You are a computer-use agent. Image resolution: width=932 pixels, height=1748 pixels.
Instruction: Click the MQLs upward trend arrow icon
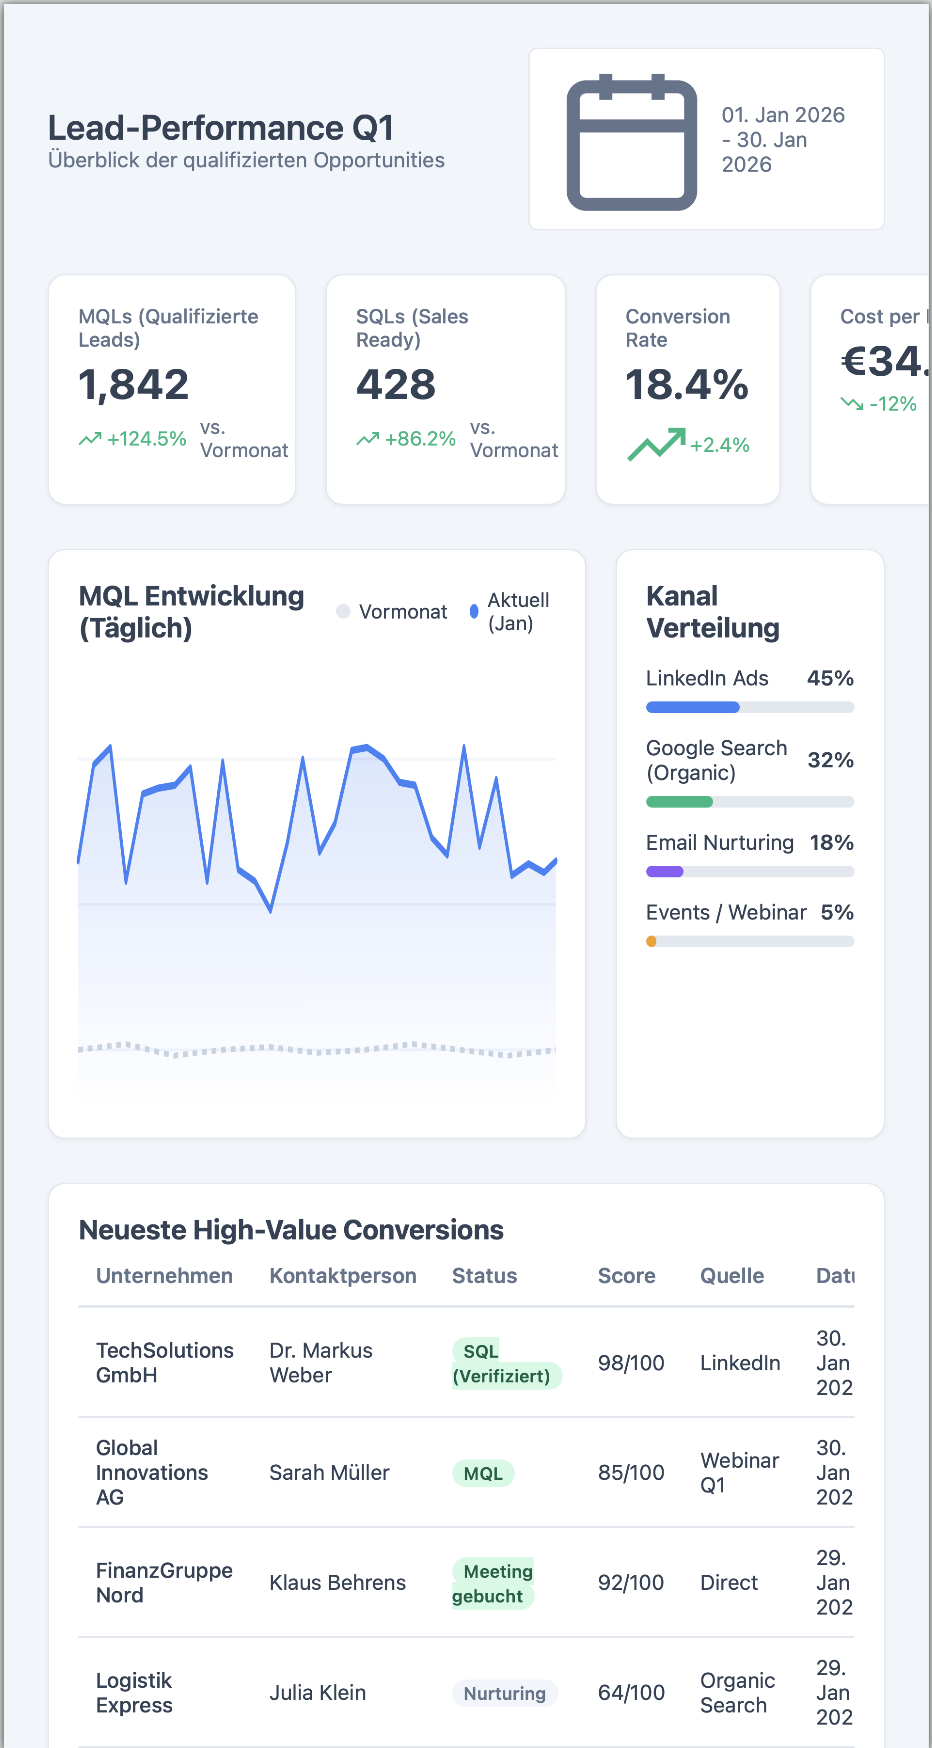(90, 439)
